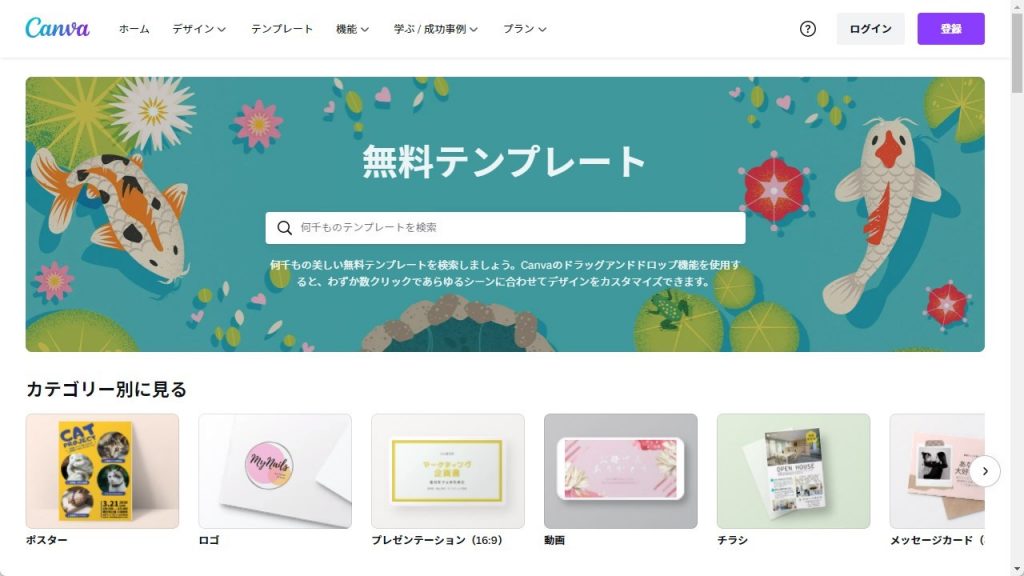The width and height of the screenshot is (1024, 576).
Task: Open テンプレート in the navigation bar
Action: click(282, 29)
